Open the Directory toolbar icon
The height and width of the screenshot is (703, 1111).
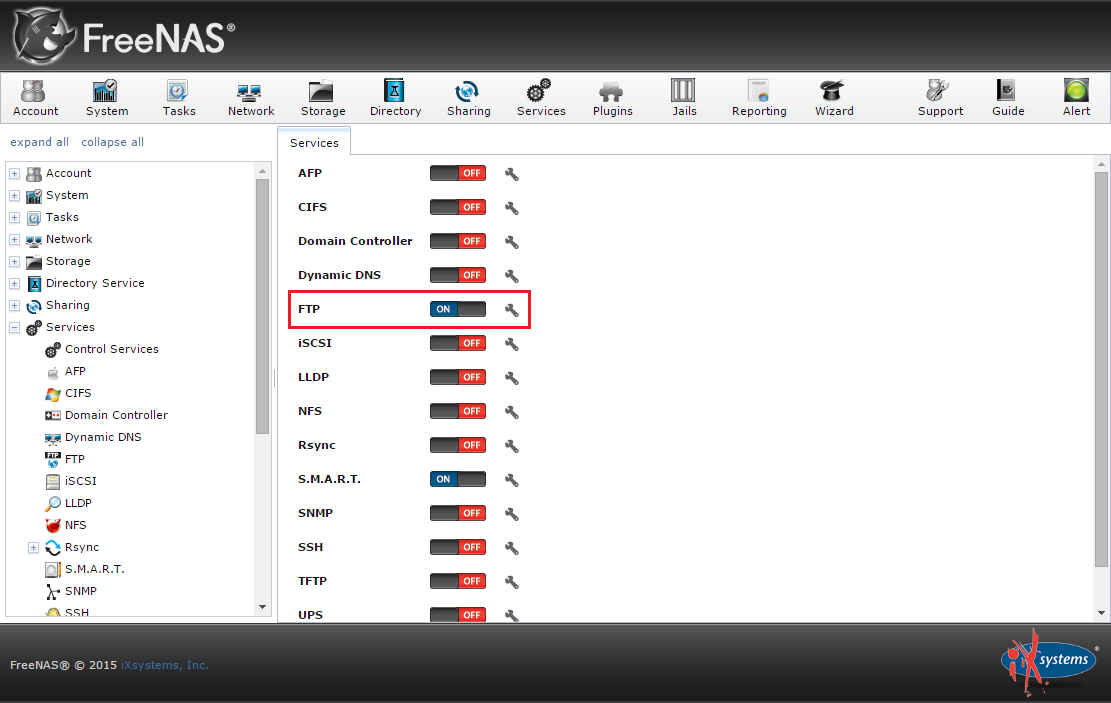(x=395, y=98)
